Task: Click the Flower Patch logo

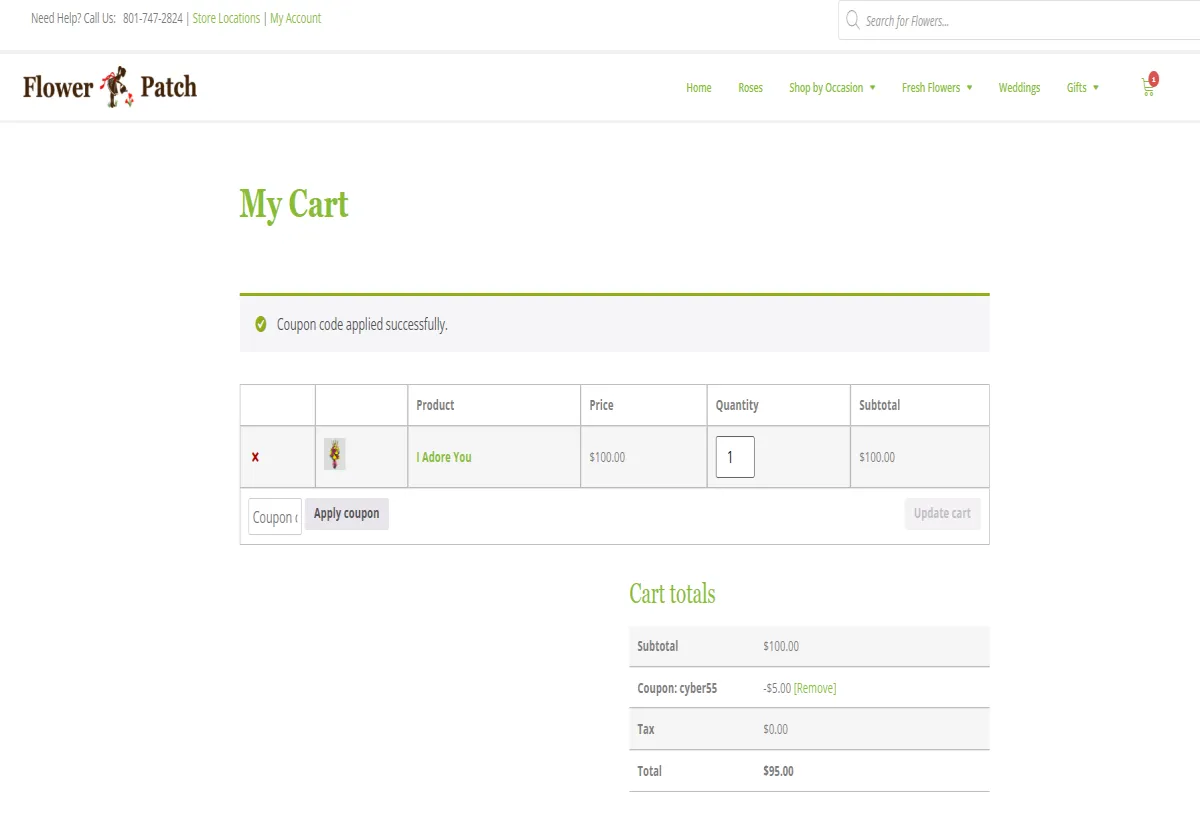Action: point(110,87)
